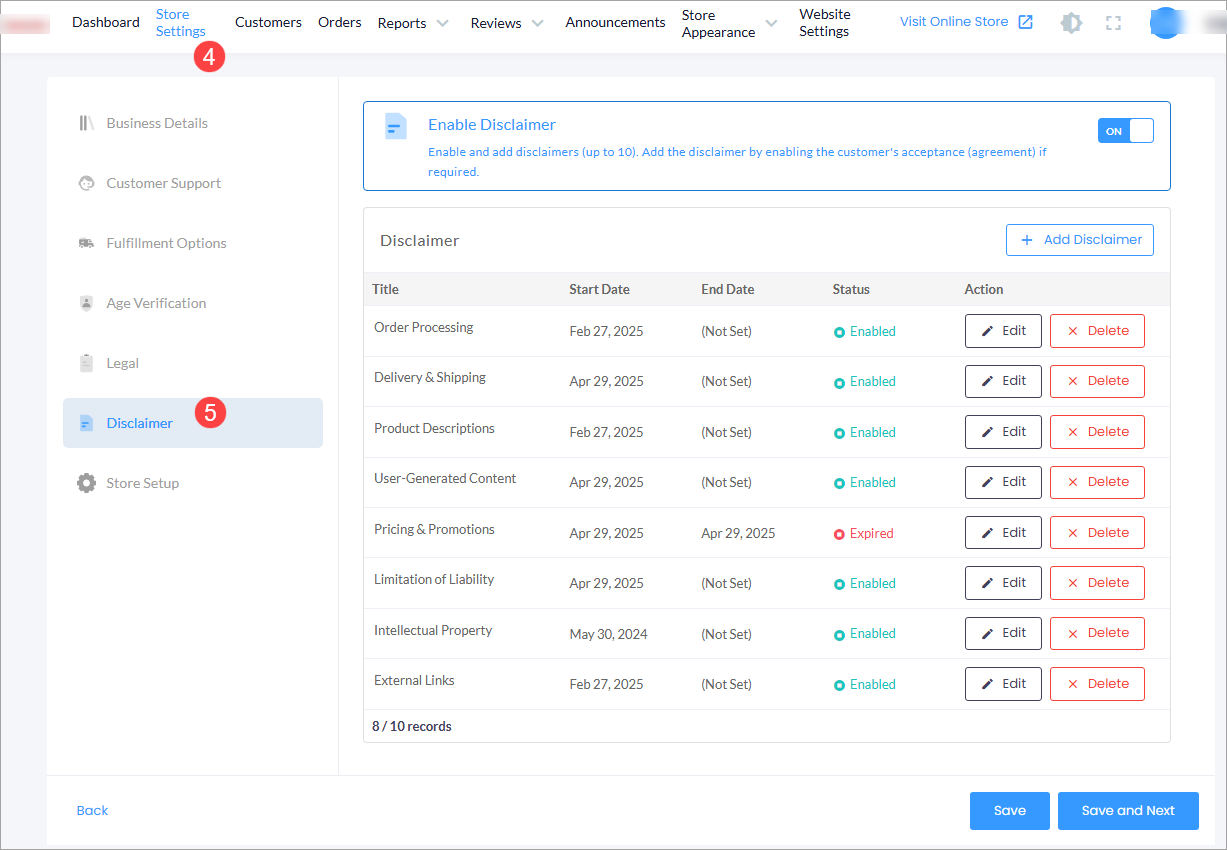Click the Intellectual Property title cell

(x=433, y=631)
